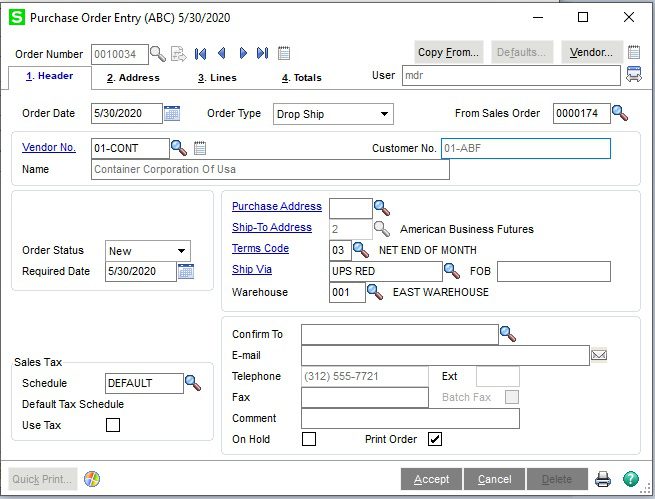Click the Quick Print button
655x499 pixels.
(x=43, y=479)
